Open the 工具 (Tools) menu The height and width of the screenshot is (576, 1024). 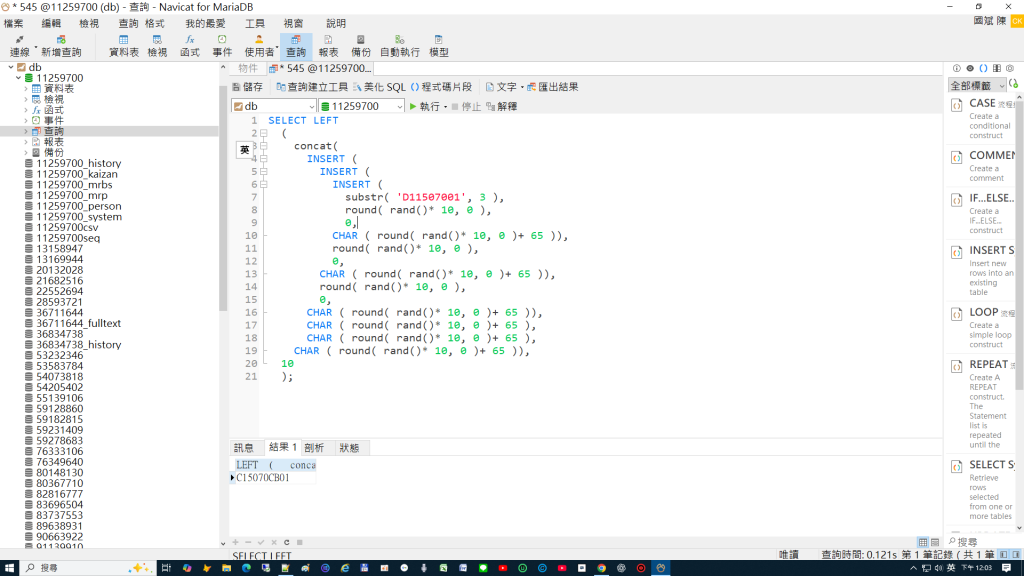point(255,24)
